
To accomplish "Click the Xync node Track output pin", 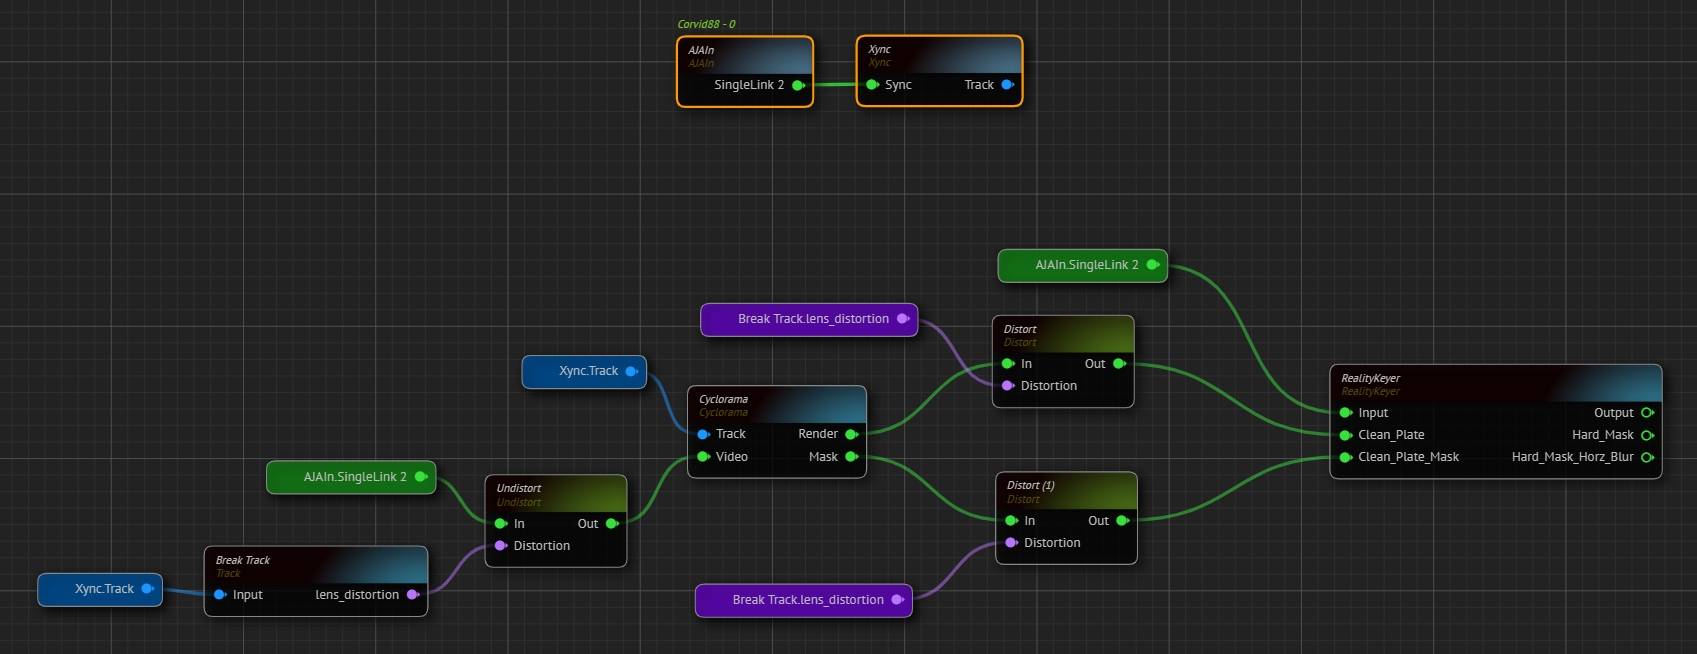I will [1007, 85].
